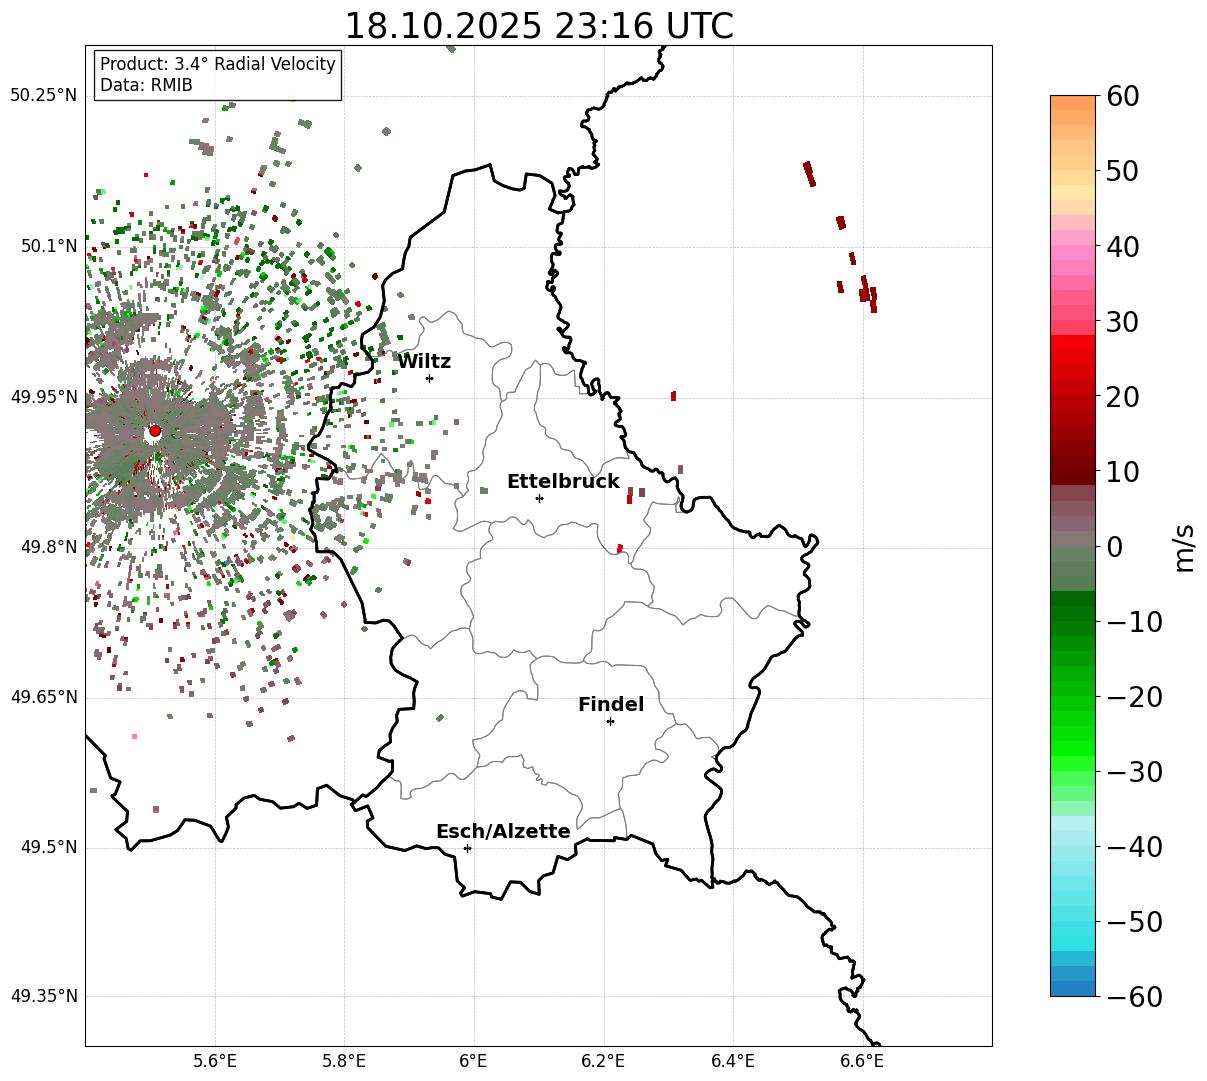The width and height of the screenshot is (1207, 1081).
Task: Click the colorbar tick label 50
Action: (1125, 171)
